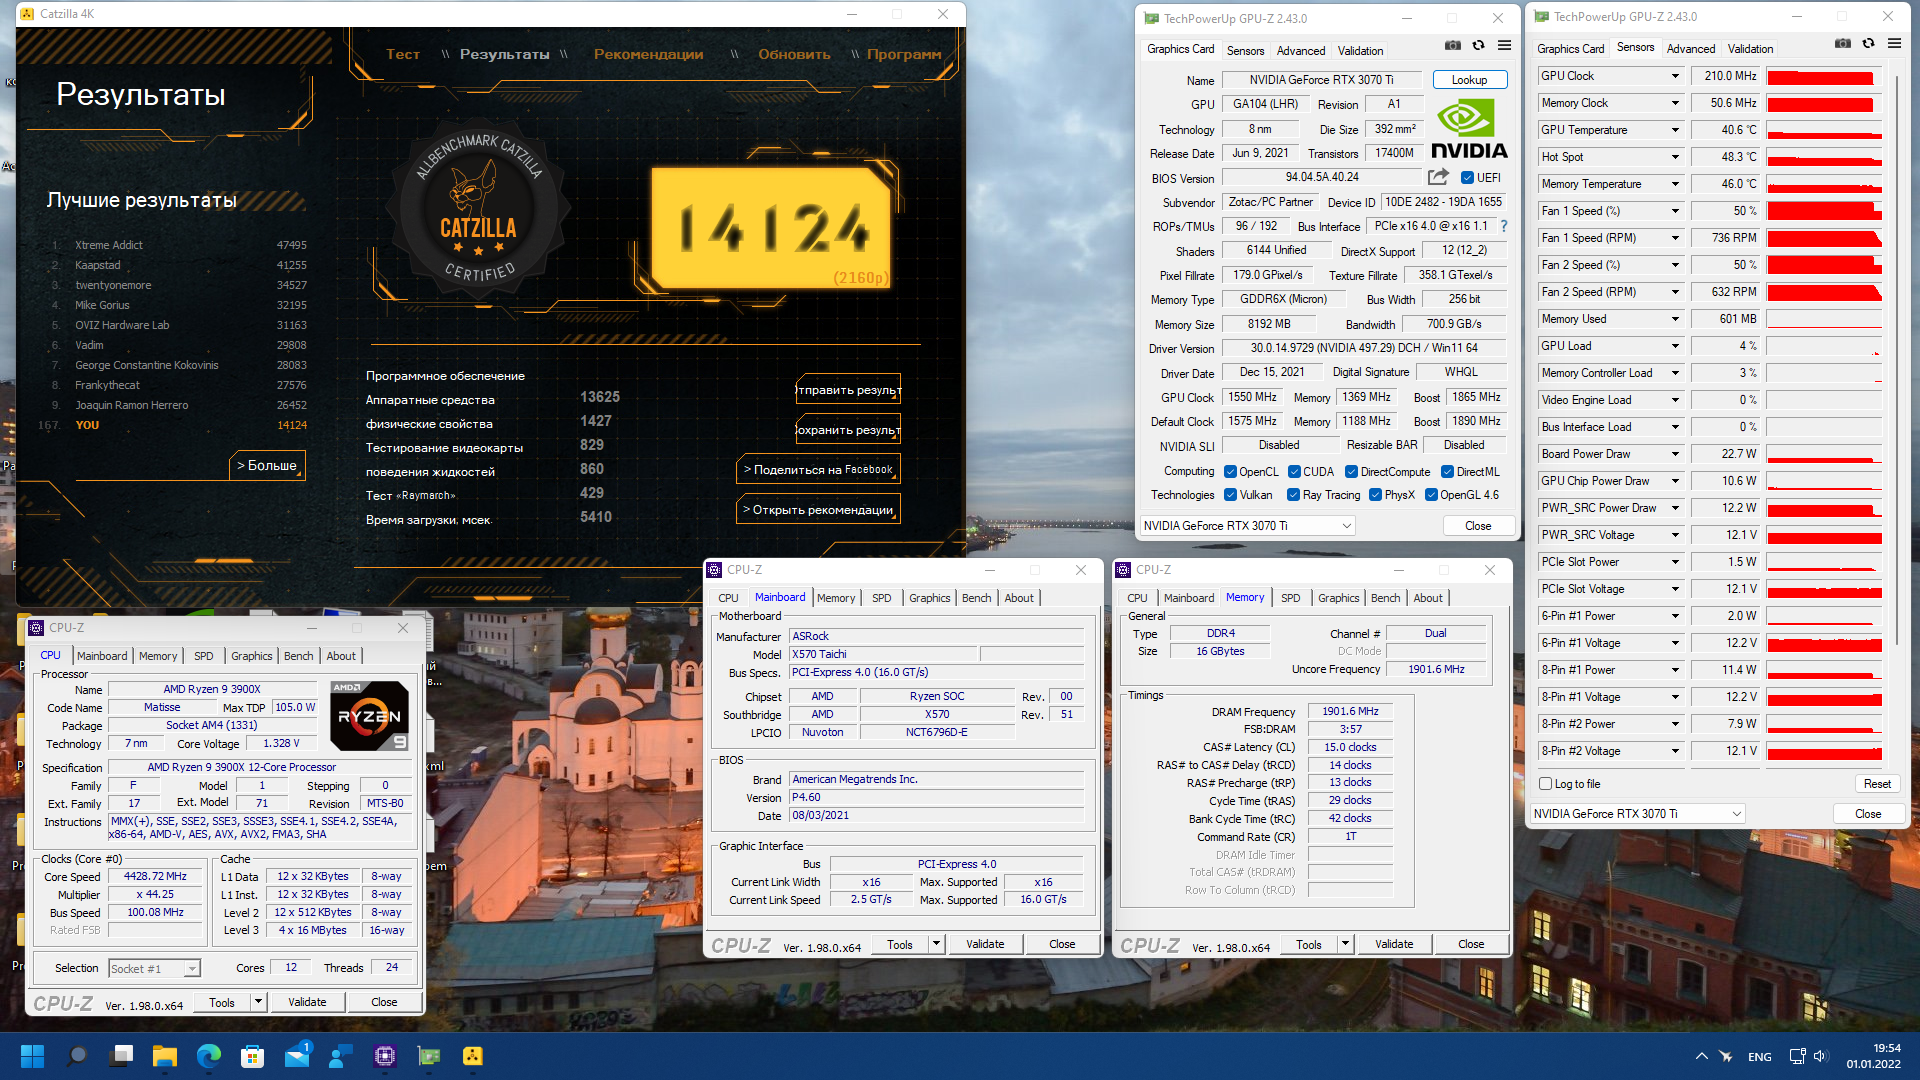Image resolution: width=1920 pixels, height=1080 pixels.
Task: Toggle DirectCompute checkbox
Action: tap(1351, 472)
